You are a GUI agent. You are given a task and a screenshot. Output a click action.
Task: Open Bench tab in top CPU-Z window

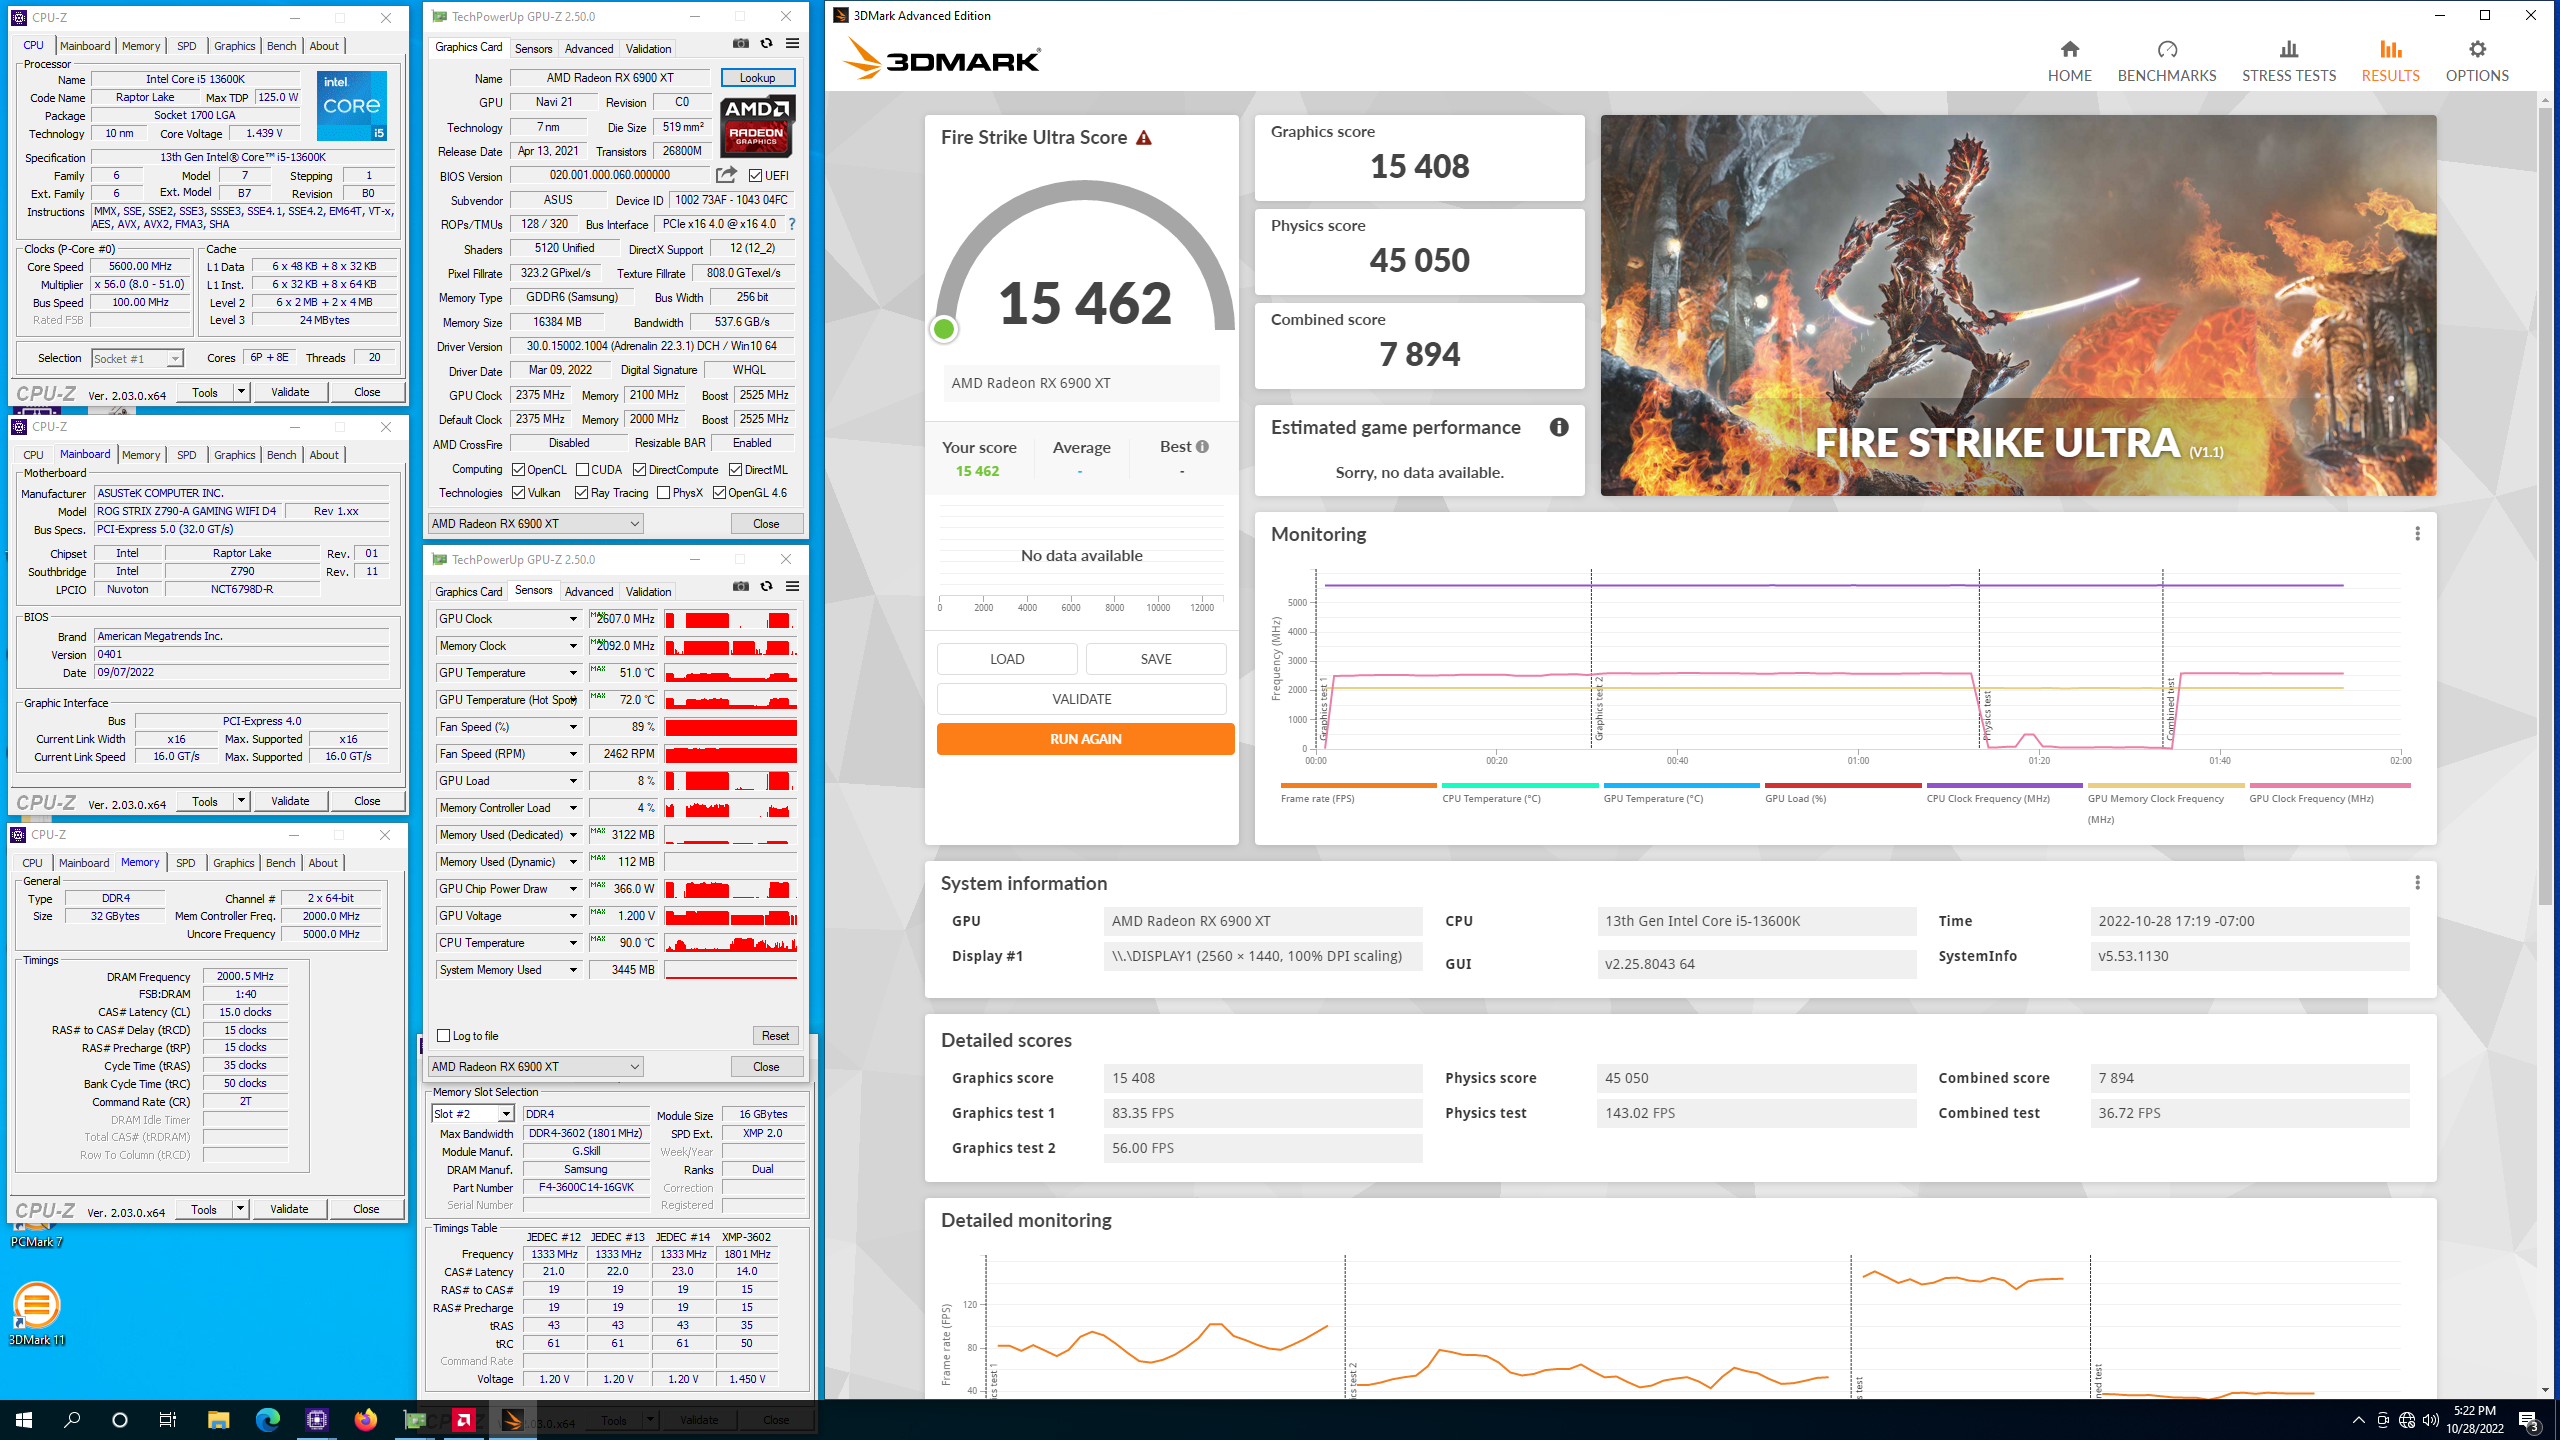[281, 46]
